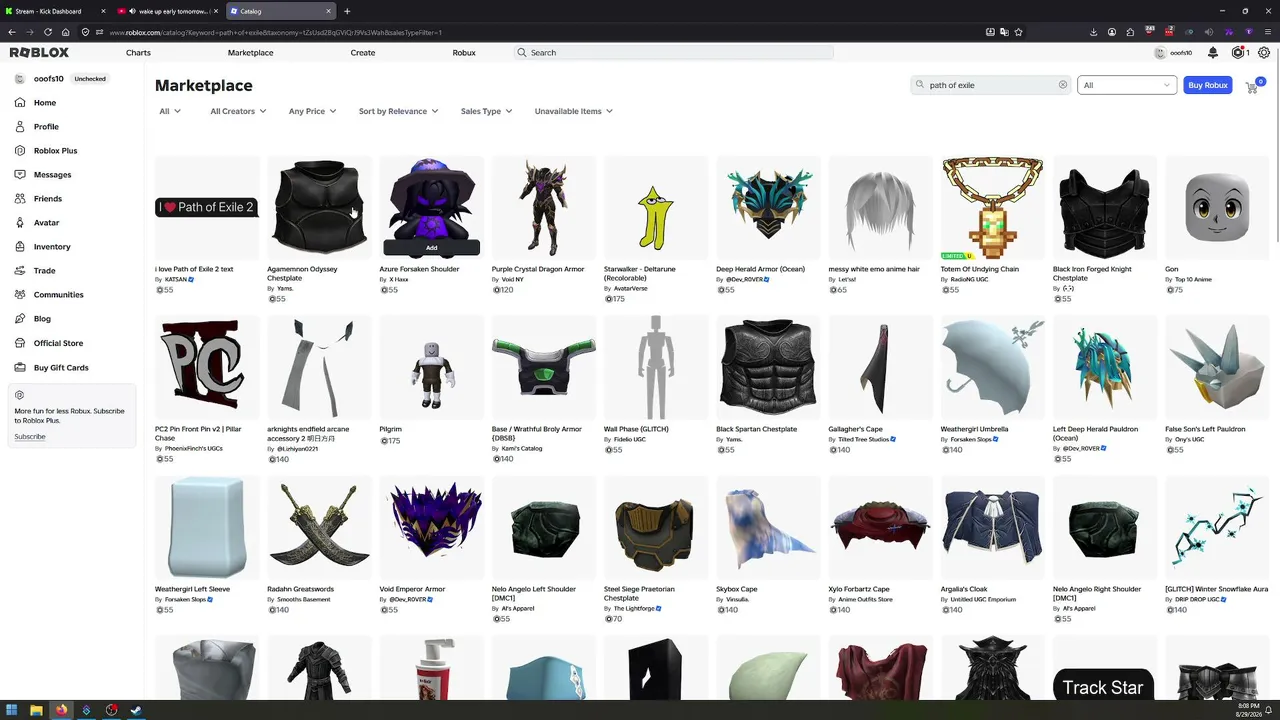Click the Roblox logo in the header
Viewport: 1280px width, 720px height.
pyautogui.click(x=39, y=52)
